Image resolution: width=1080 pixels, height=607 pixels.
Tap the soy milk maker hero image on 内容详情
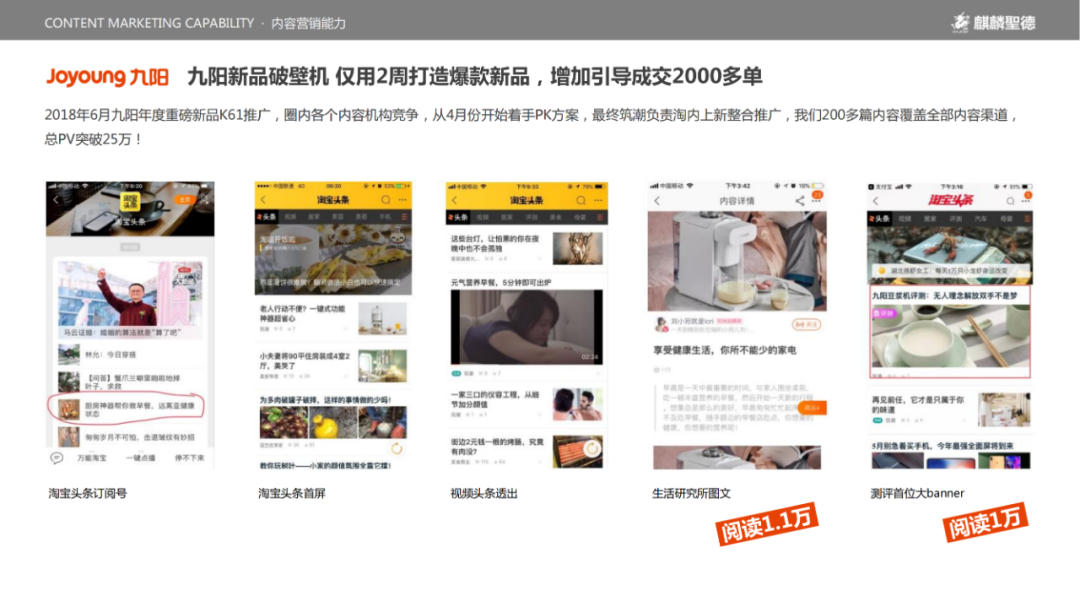pos(737,261)
